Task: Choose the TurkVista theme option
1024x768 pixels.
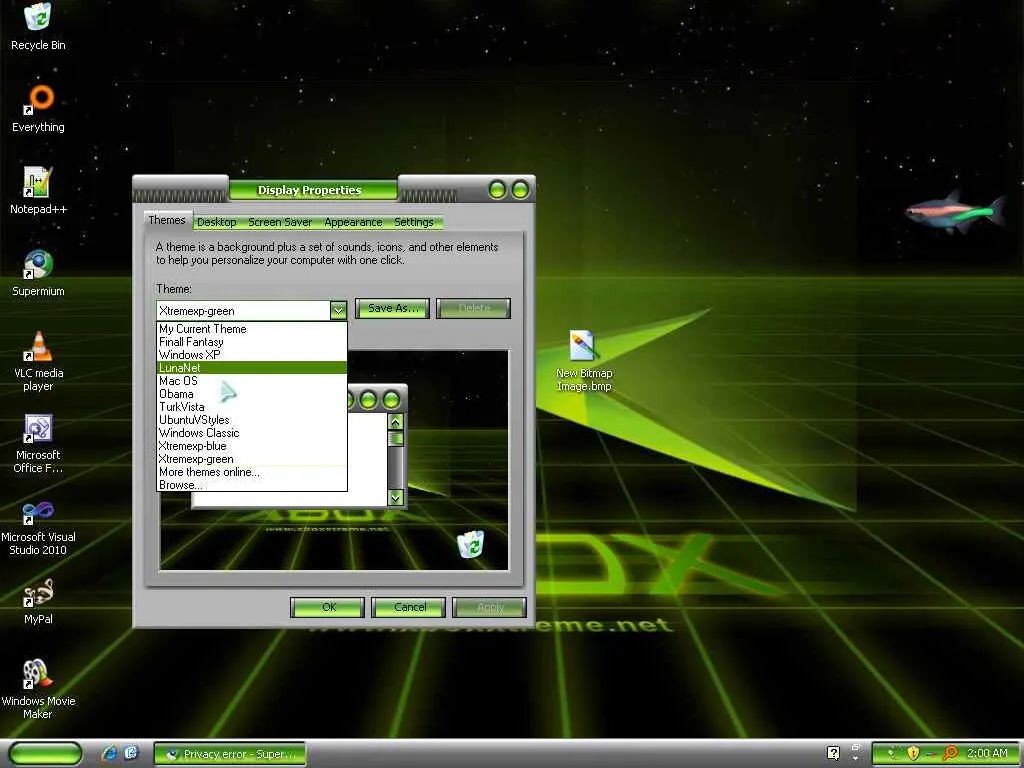Action: 251,407
